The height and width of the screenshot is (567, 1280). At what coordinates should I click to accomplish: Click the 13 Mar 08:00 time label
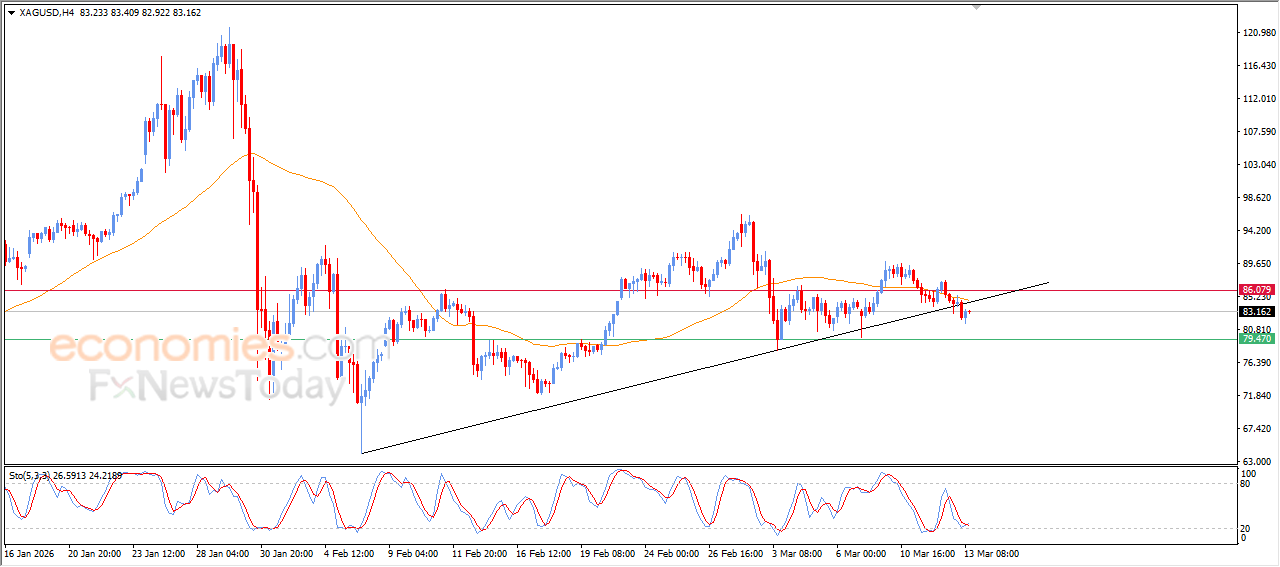[x=991, y=552]
